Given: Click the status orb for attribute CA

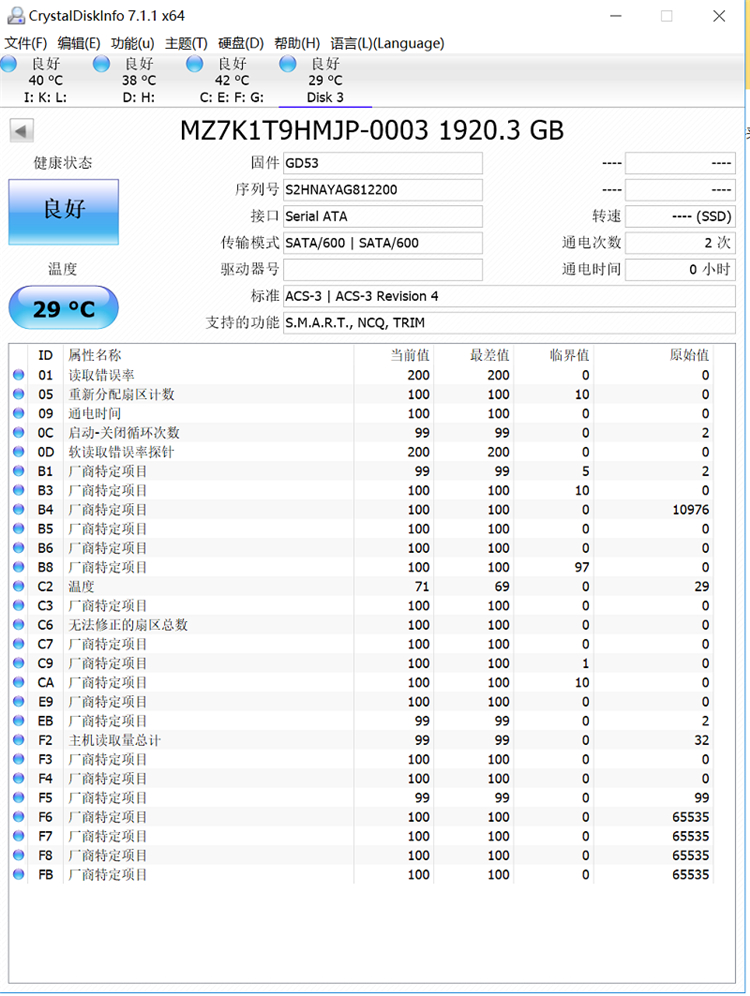Looking at the screenshot, I should (18, 682).
